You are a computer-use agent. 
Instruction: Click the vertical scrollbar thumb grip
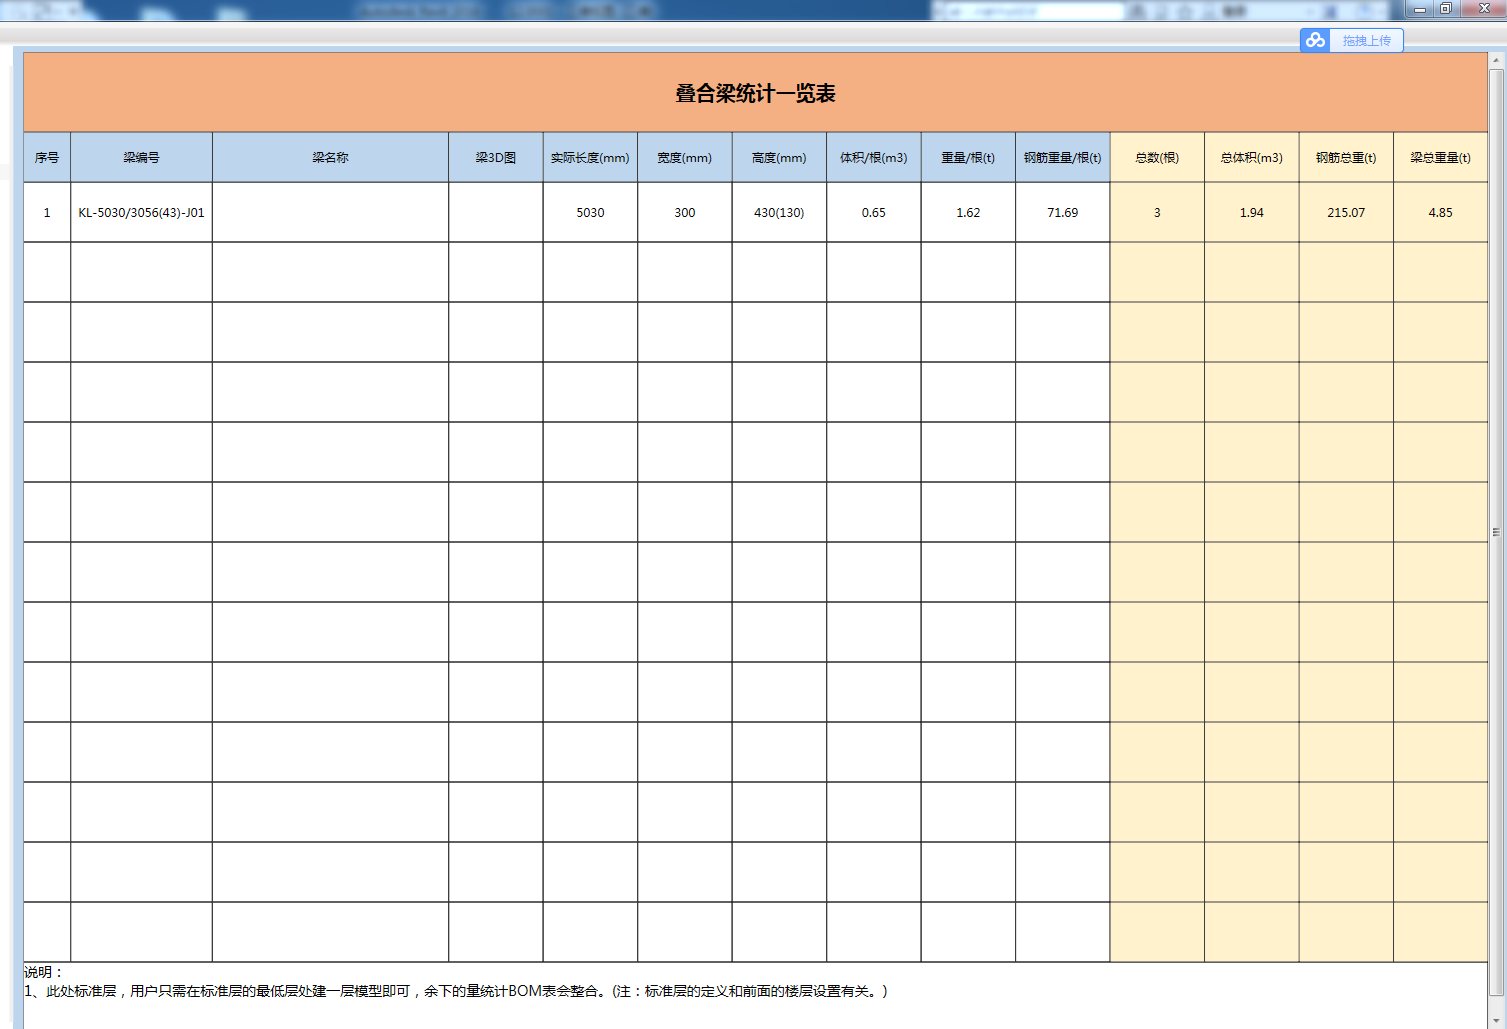pyautogui.click(x=1496, y=532)
